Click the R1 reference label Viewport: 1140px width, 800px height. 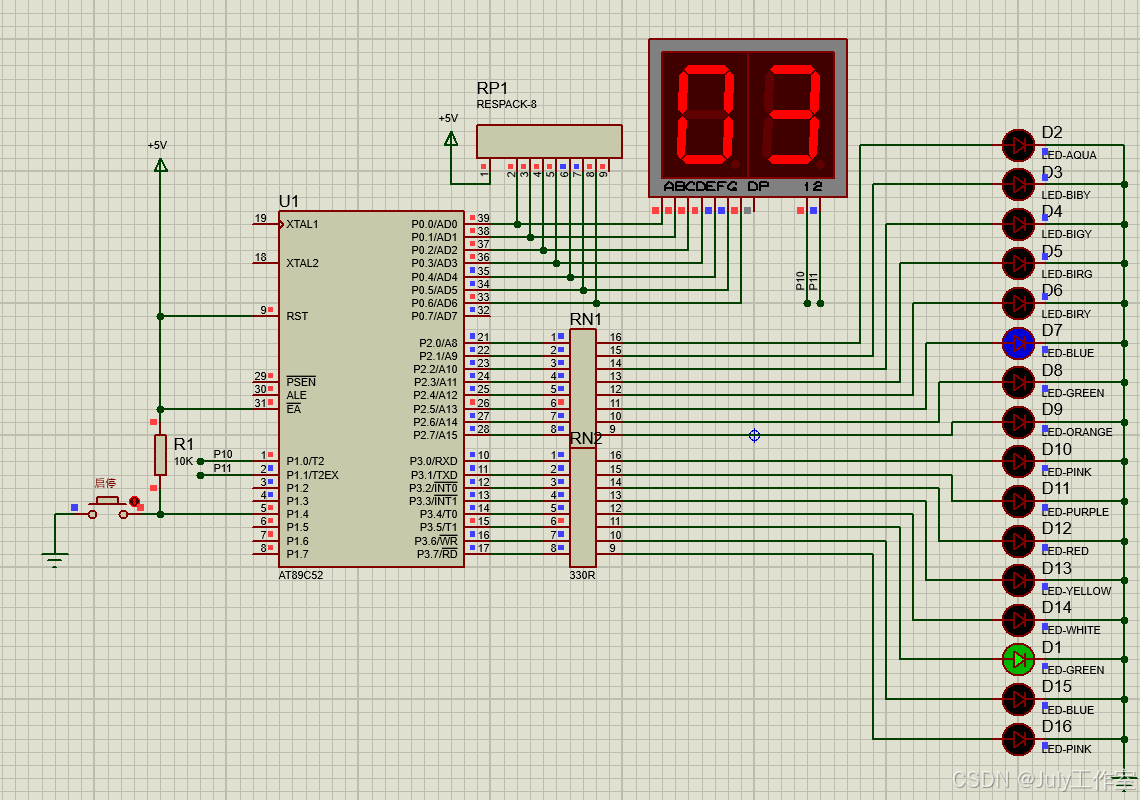click(184, 444)
